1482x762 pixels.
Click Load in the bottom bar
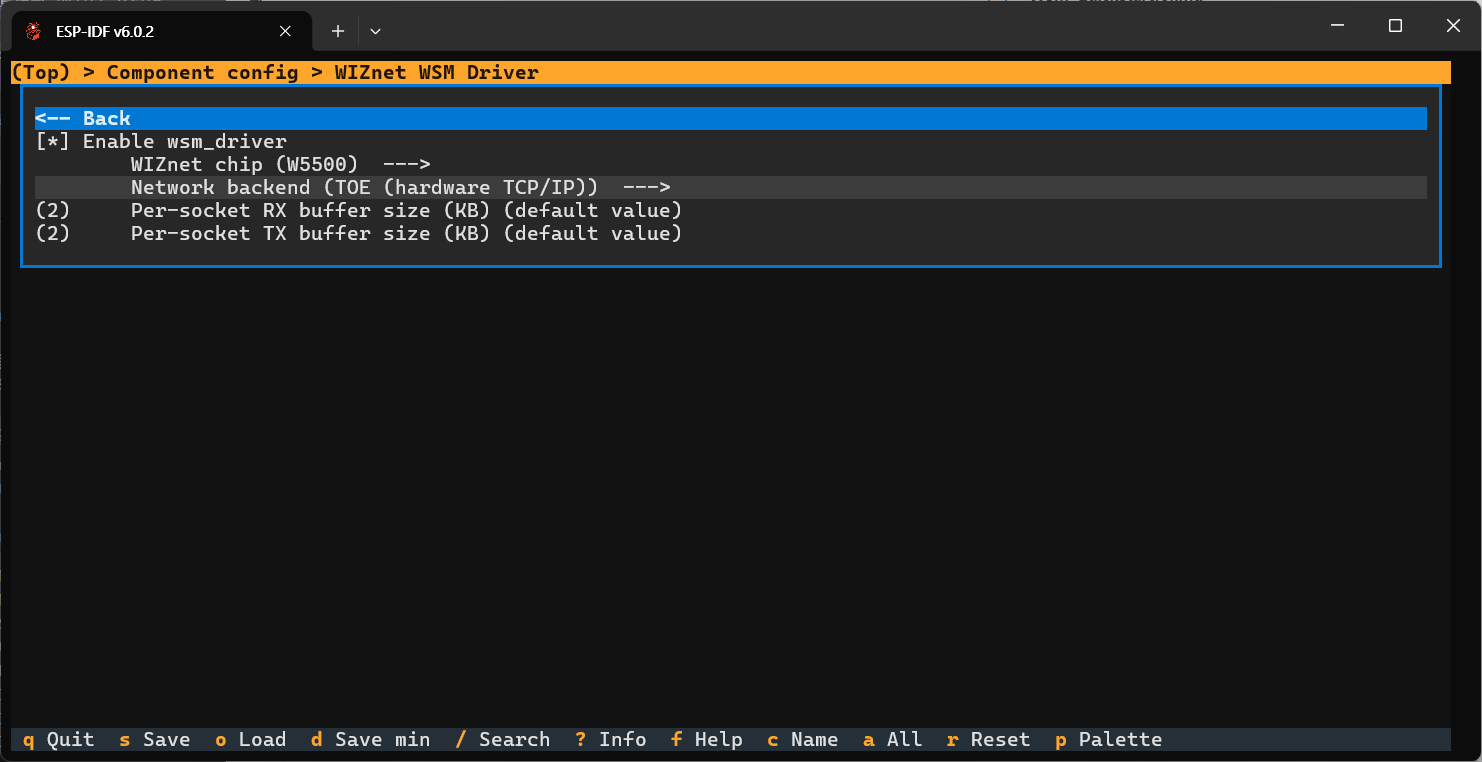coord(251,740)
